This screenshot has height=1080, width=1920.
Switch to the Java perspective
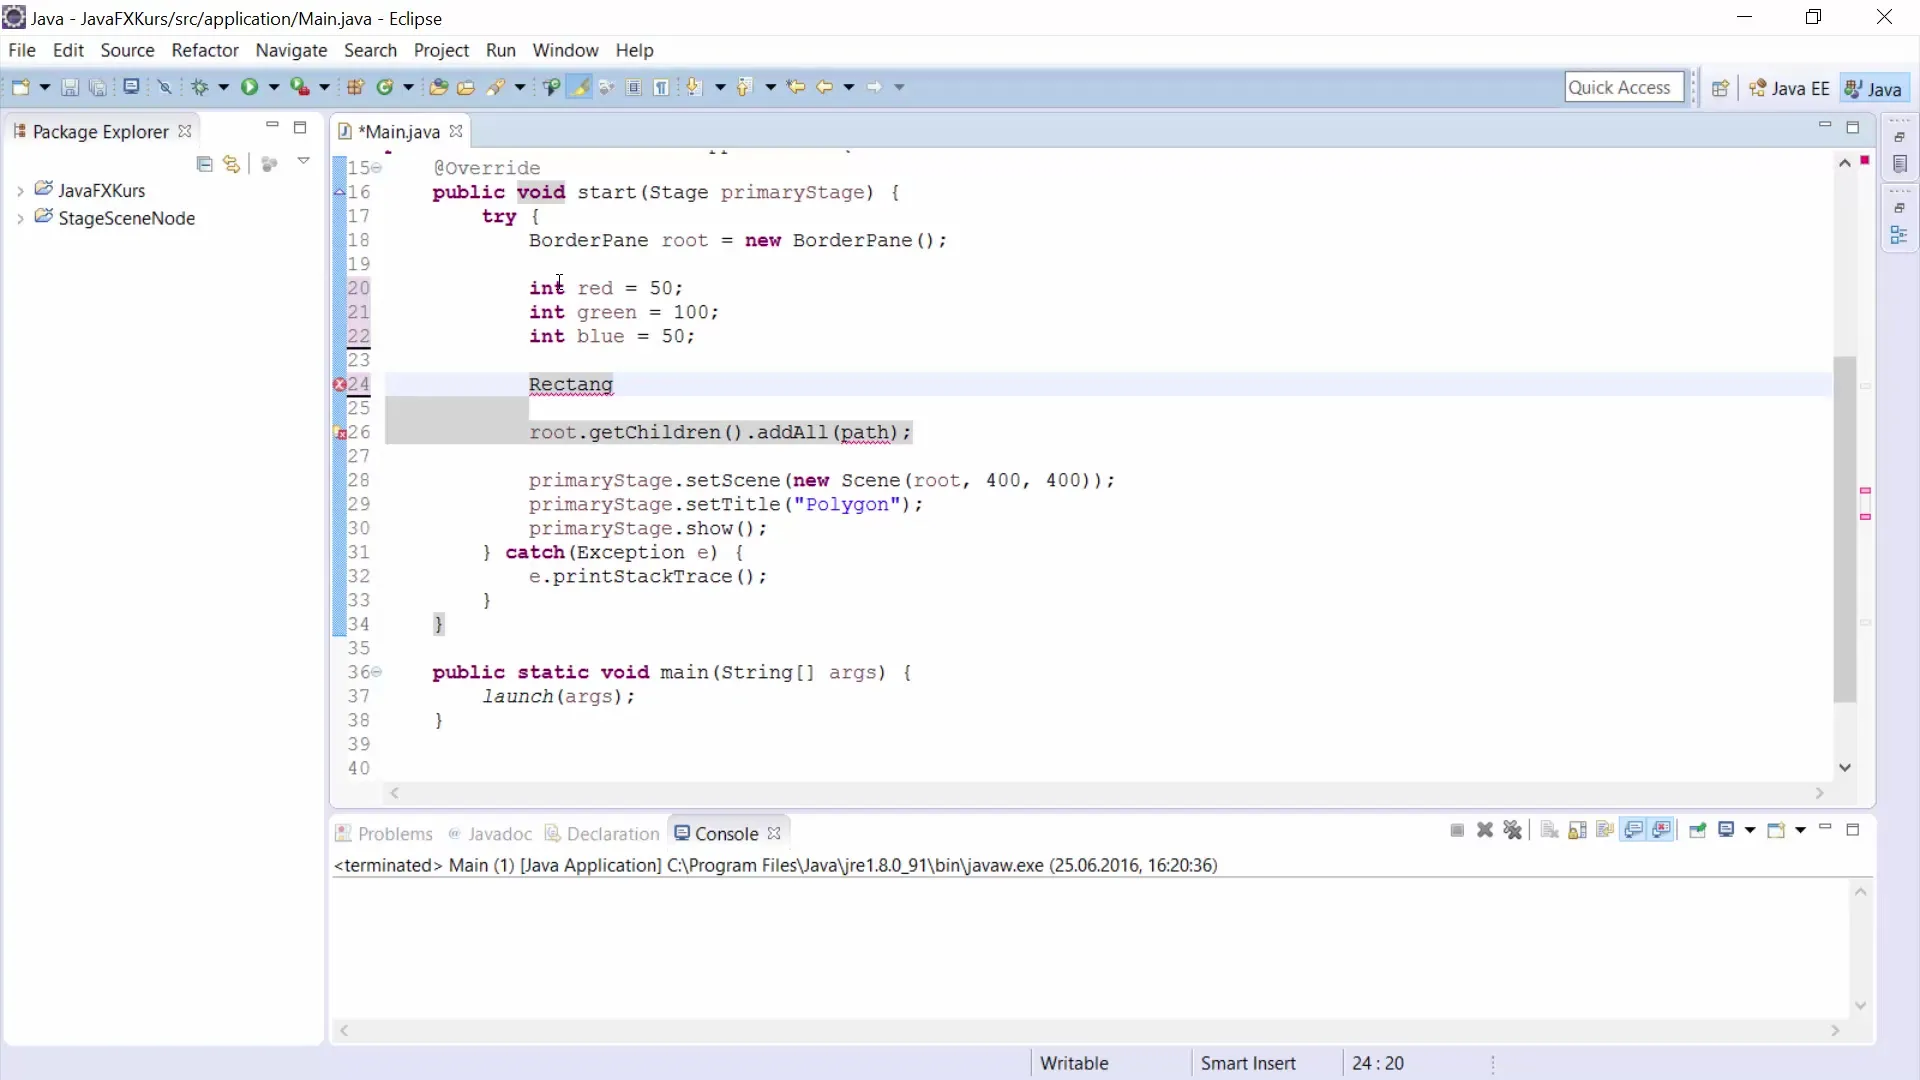pos(1874,88)
